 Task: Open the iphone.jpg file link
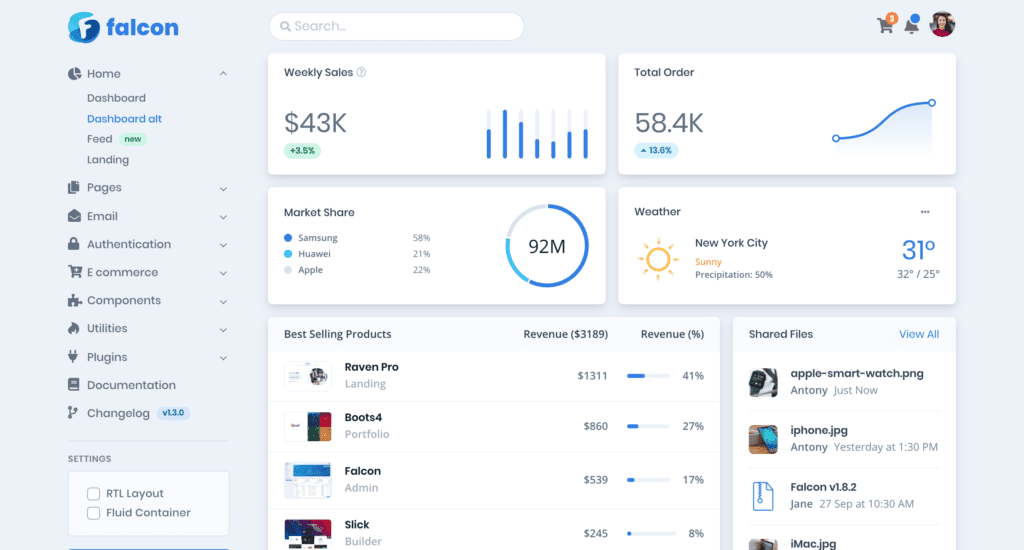coord(819,430)
